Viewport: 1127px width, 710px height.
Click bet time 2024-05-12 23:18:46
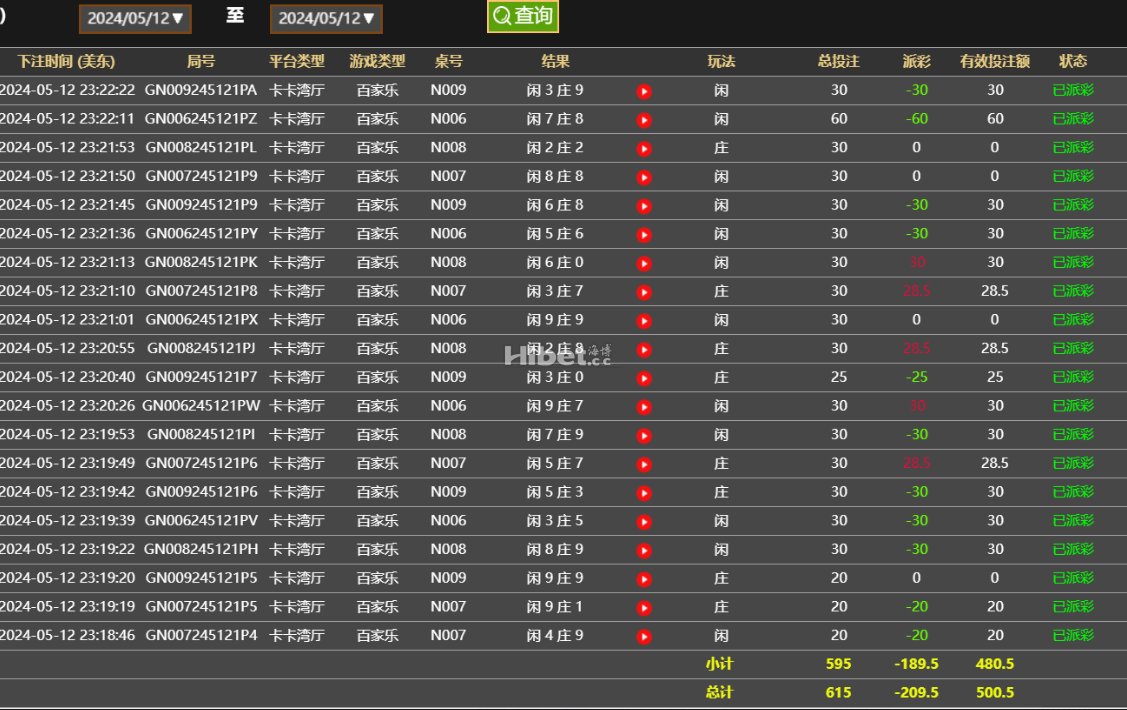click(68, 635)
